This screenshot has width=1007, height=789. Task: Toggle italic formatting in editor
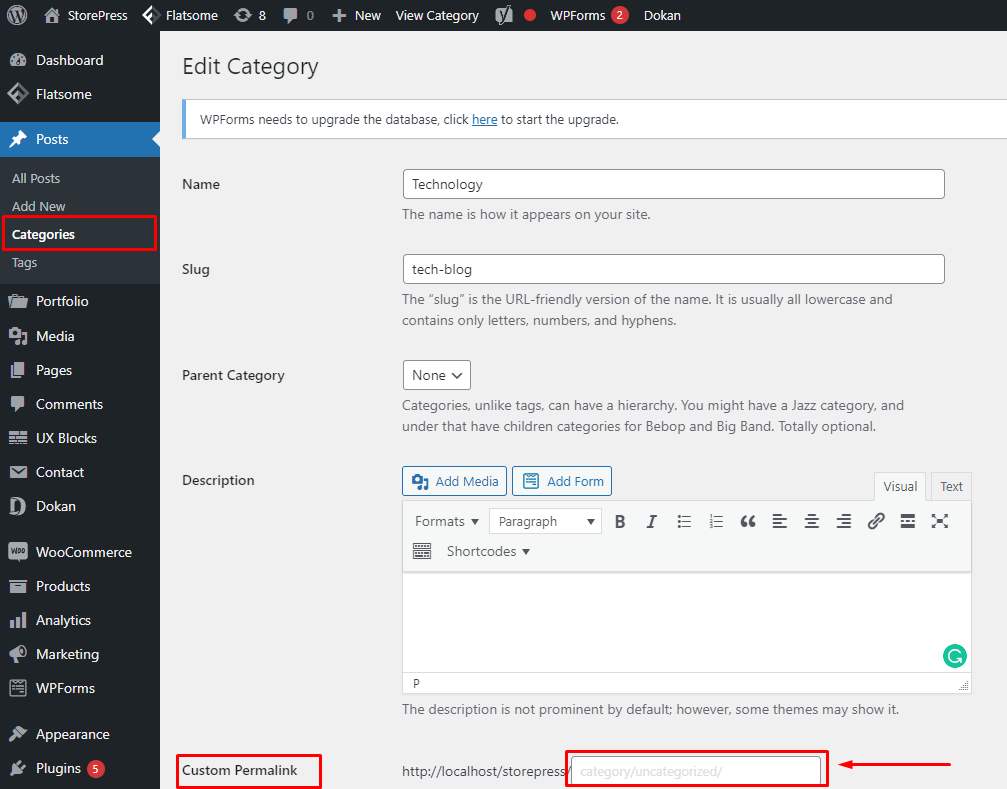651,521
